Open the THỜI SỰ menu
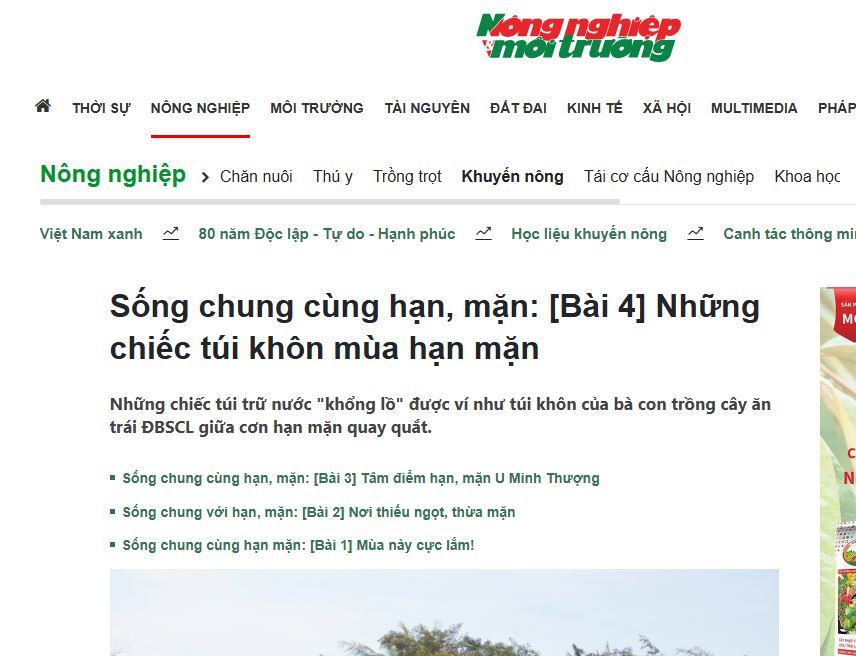Image resolution: width=856 pixels, height=656 pixels. pyautogui.click(x=101, y=108)
